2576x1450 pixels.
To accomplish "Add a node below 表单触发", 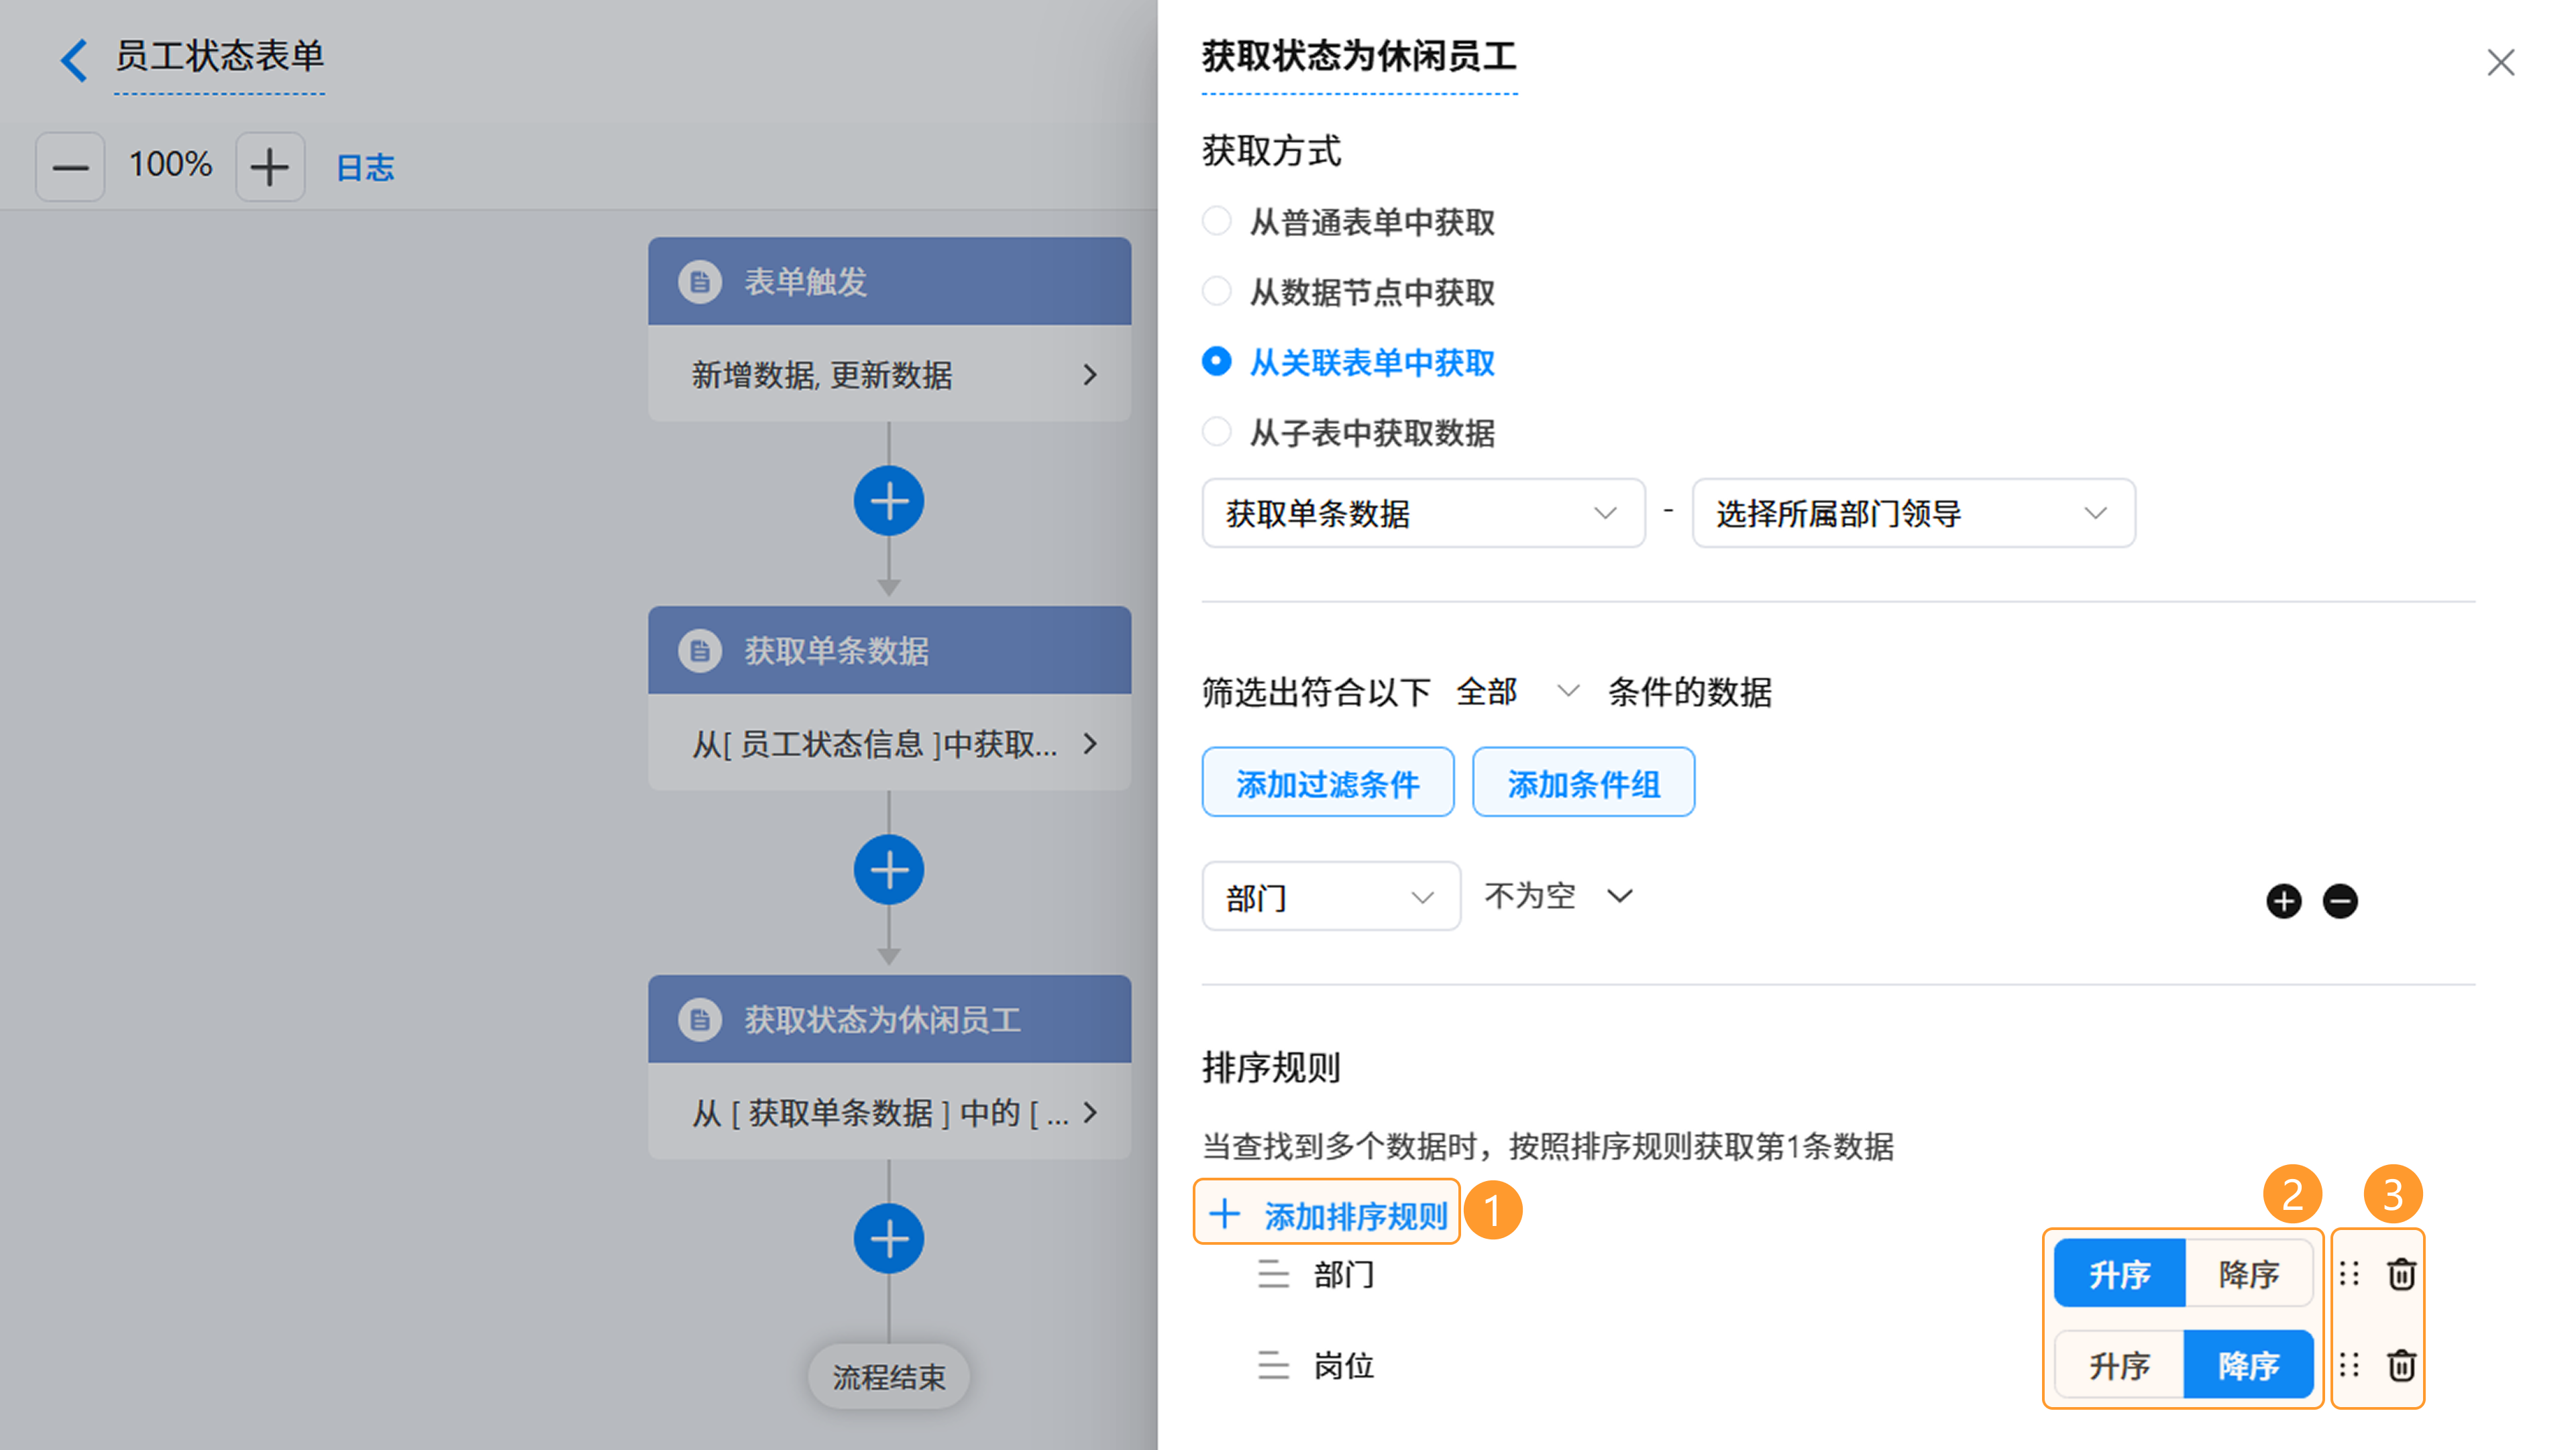I will (889, 501).
